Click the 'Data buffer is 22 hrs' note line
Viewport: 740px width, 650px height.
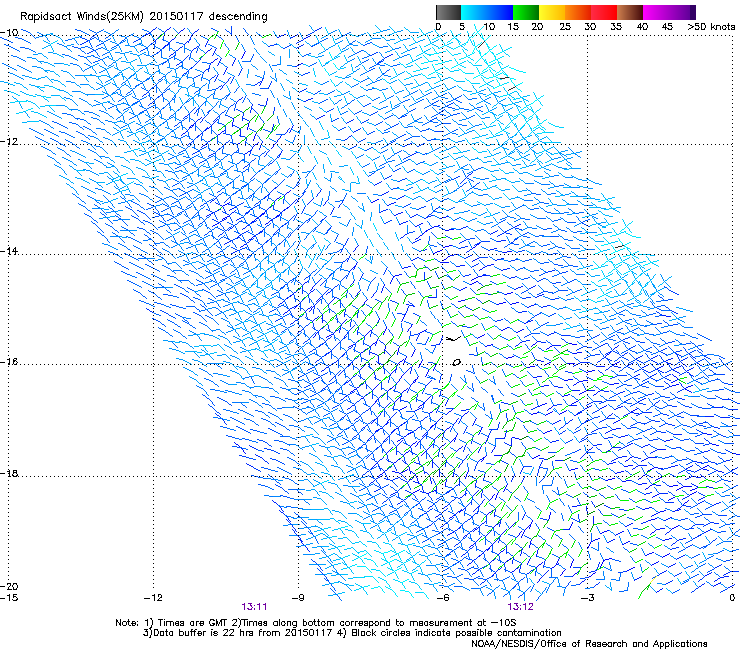352,633
